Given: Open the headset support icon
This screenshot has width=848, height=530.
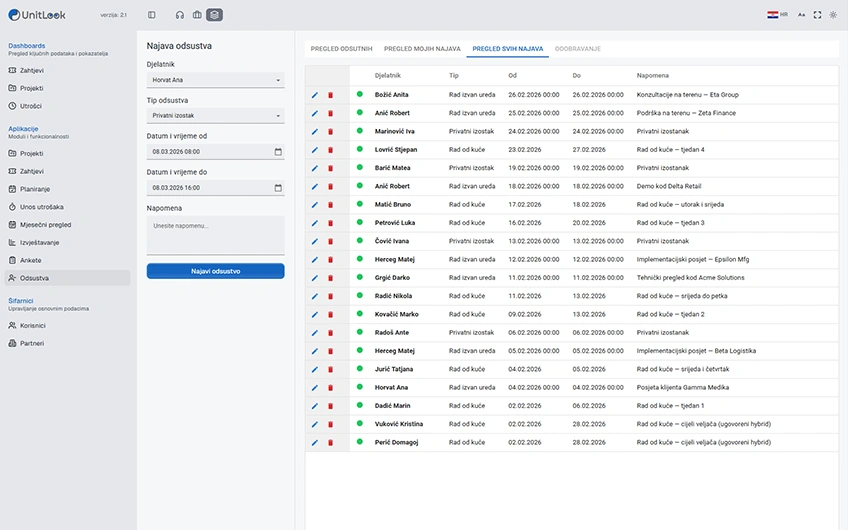Looking at the screenshot, I should point(180,15).
